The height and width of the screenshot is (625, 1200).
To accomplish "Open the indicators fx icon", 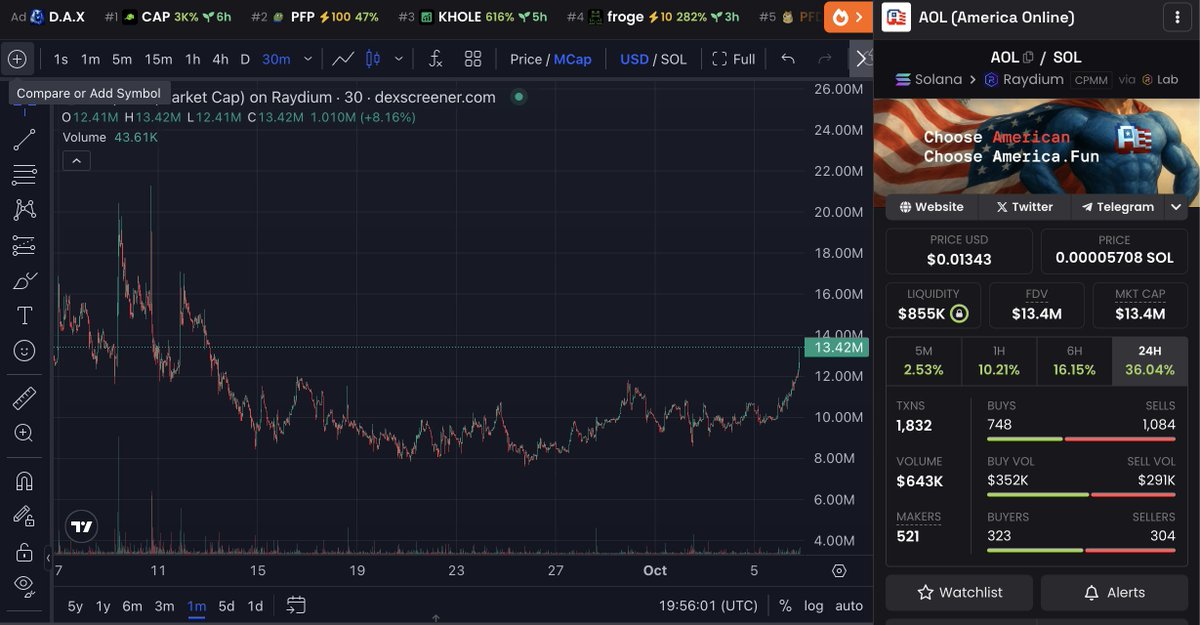I will (x=435, y=59).
